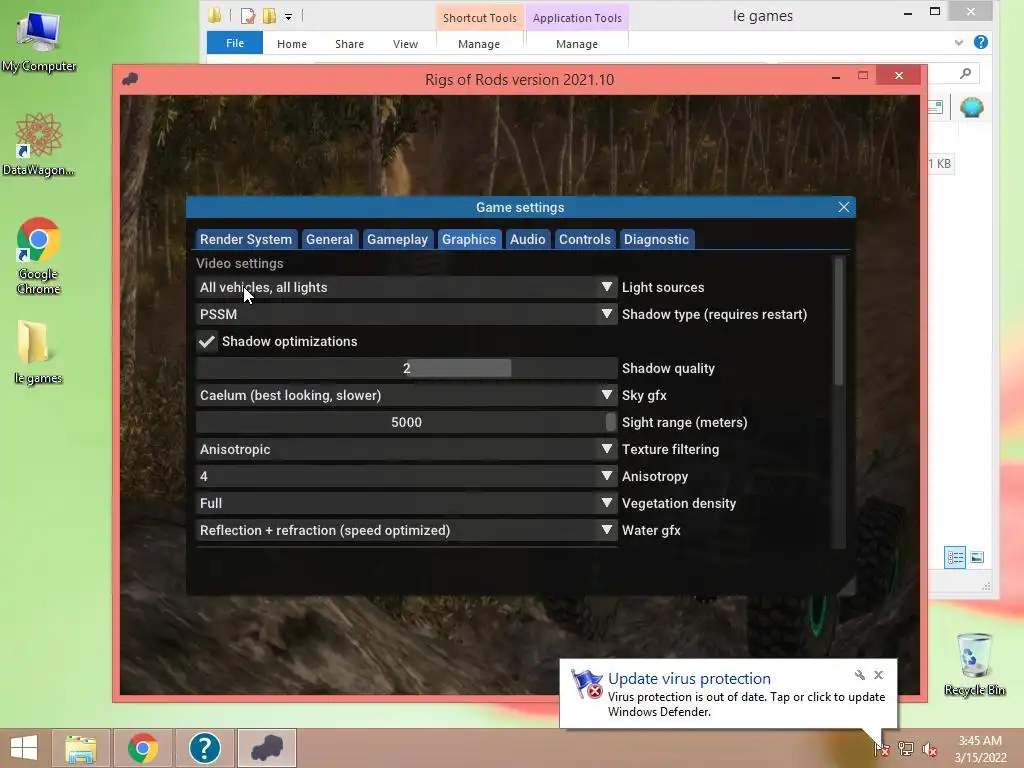The width and height of the screenshot is (1024, 768).
Task: Open File Explorer from taskbar
Action: (80, 748)
